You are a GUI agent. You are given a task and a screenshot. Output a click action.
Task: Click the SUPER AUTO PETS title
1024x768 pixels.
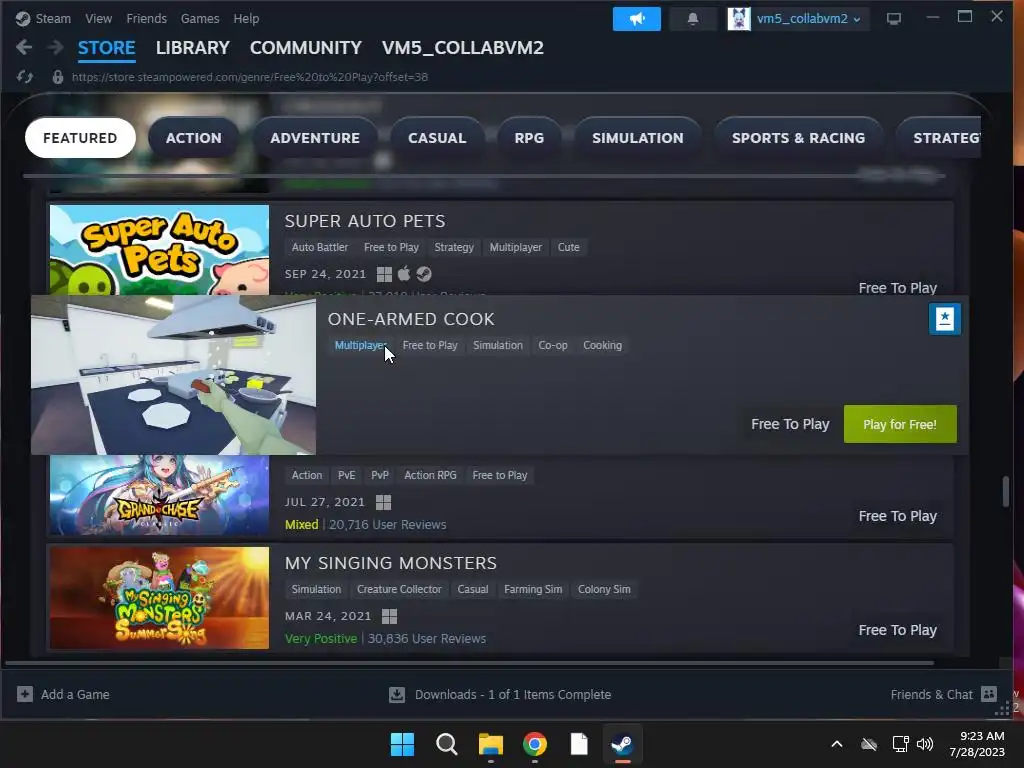point(365,221)
